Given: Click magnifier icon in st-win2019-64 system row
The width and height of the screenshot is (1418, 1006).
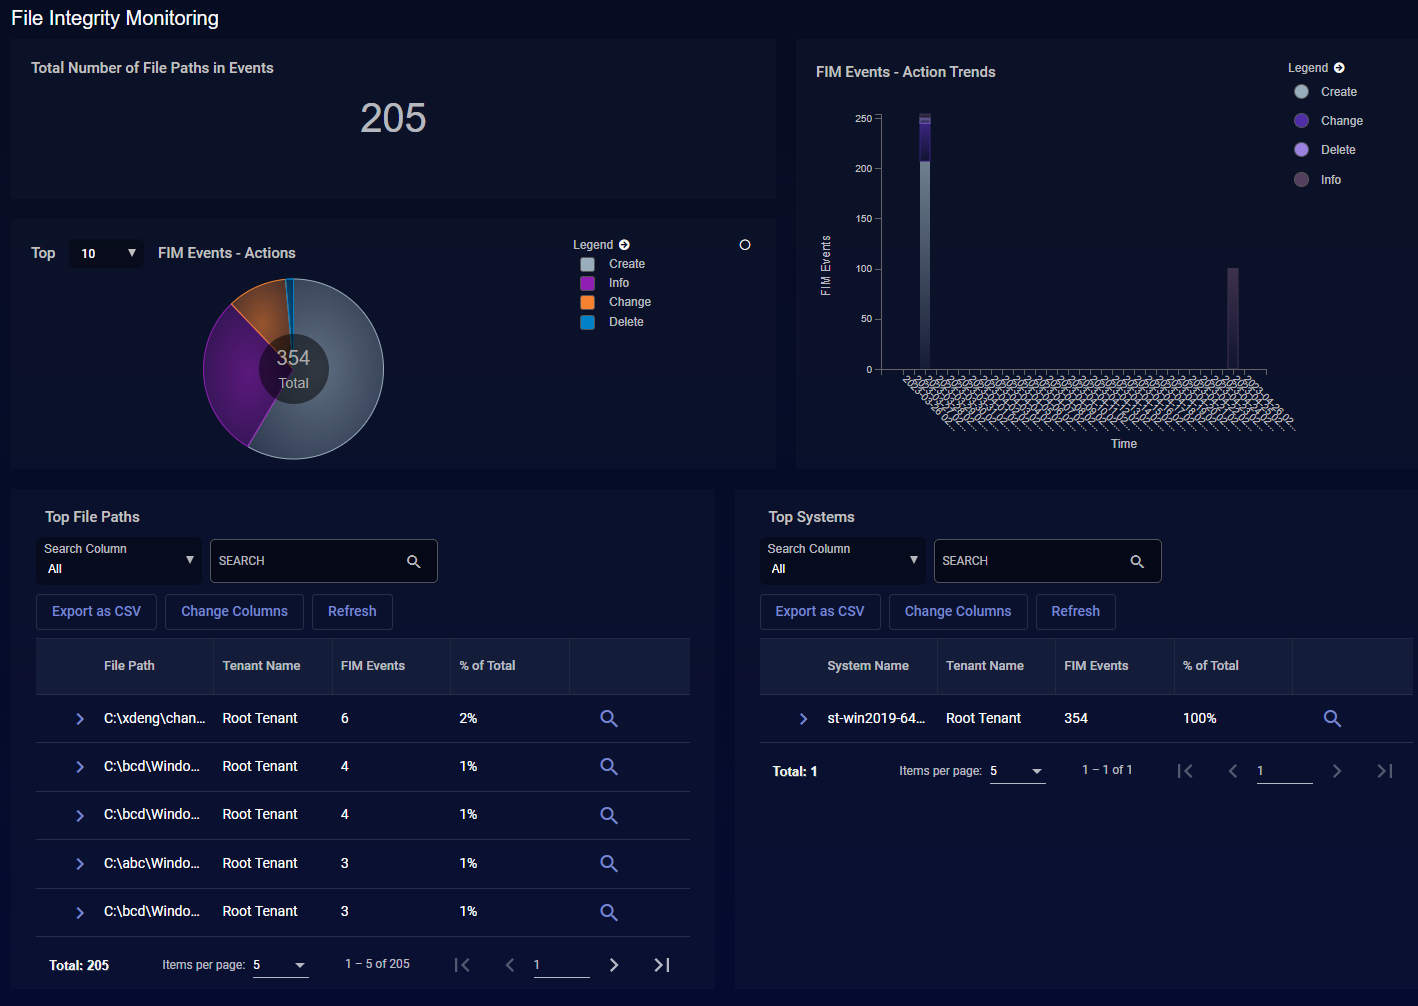Looking at the screenshot, I should pyautogui.click(x=1332, y=718).
